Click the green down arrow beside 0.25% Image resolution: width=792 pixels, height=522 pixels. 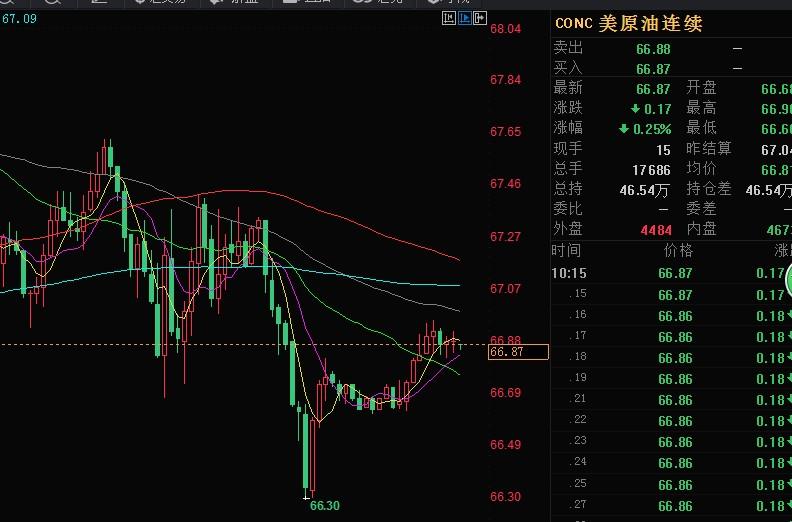pos(624,129)
